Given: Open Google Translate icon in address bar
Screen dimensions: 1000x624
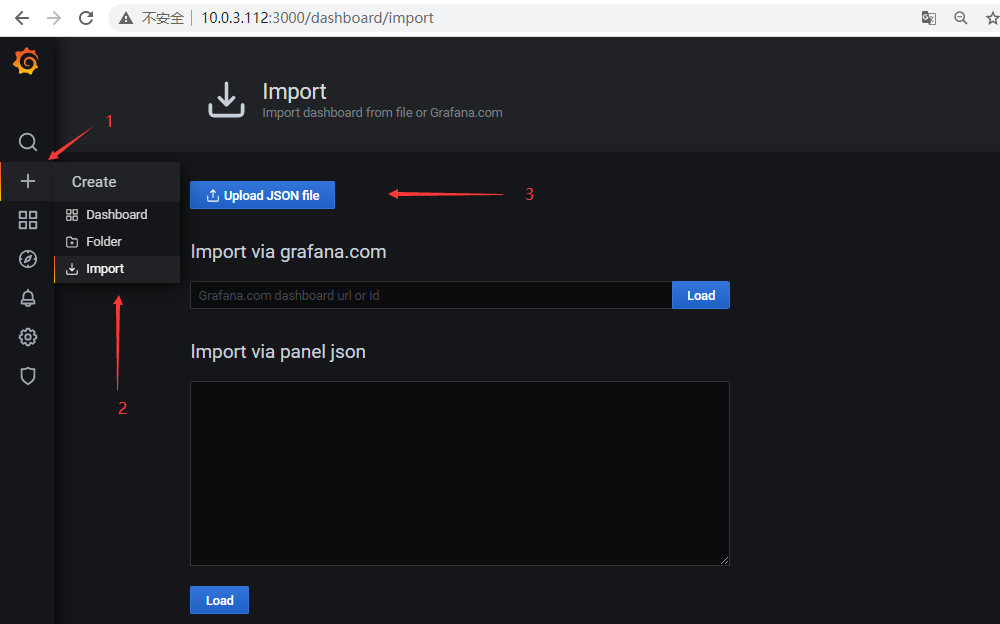Looking at the screenshot, I should click(928, 18).
